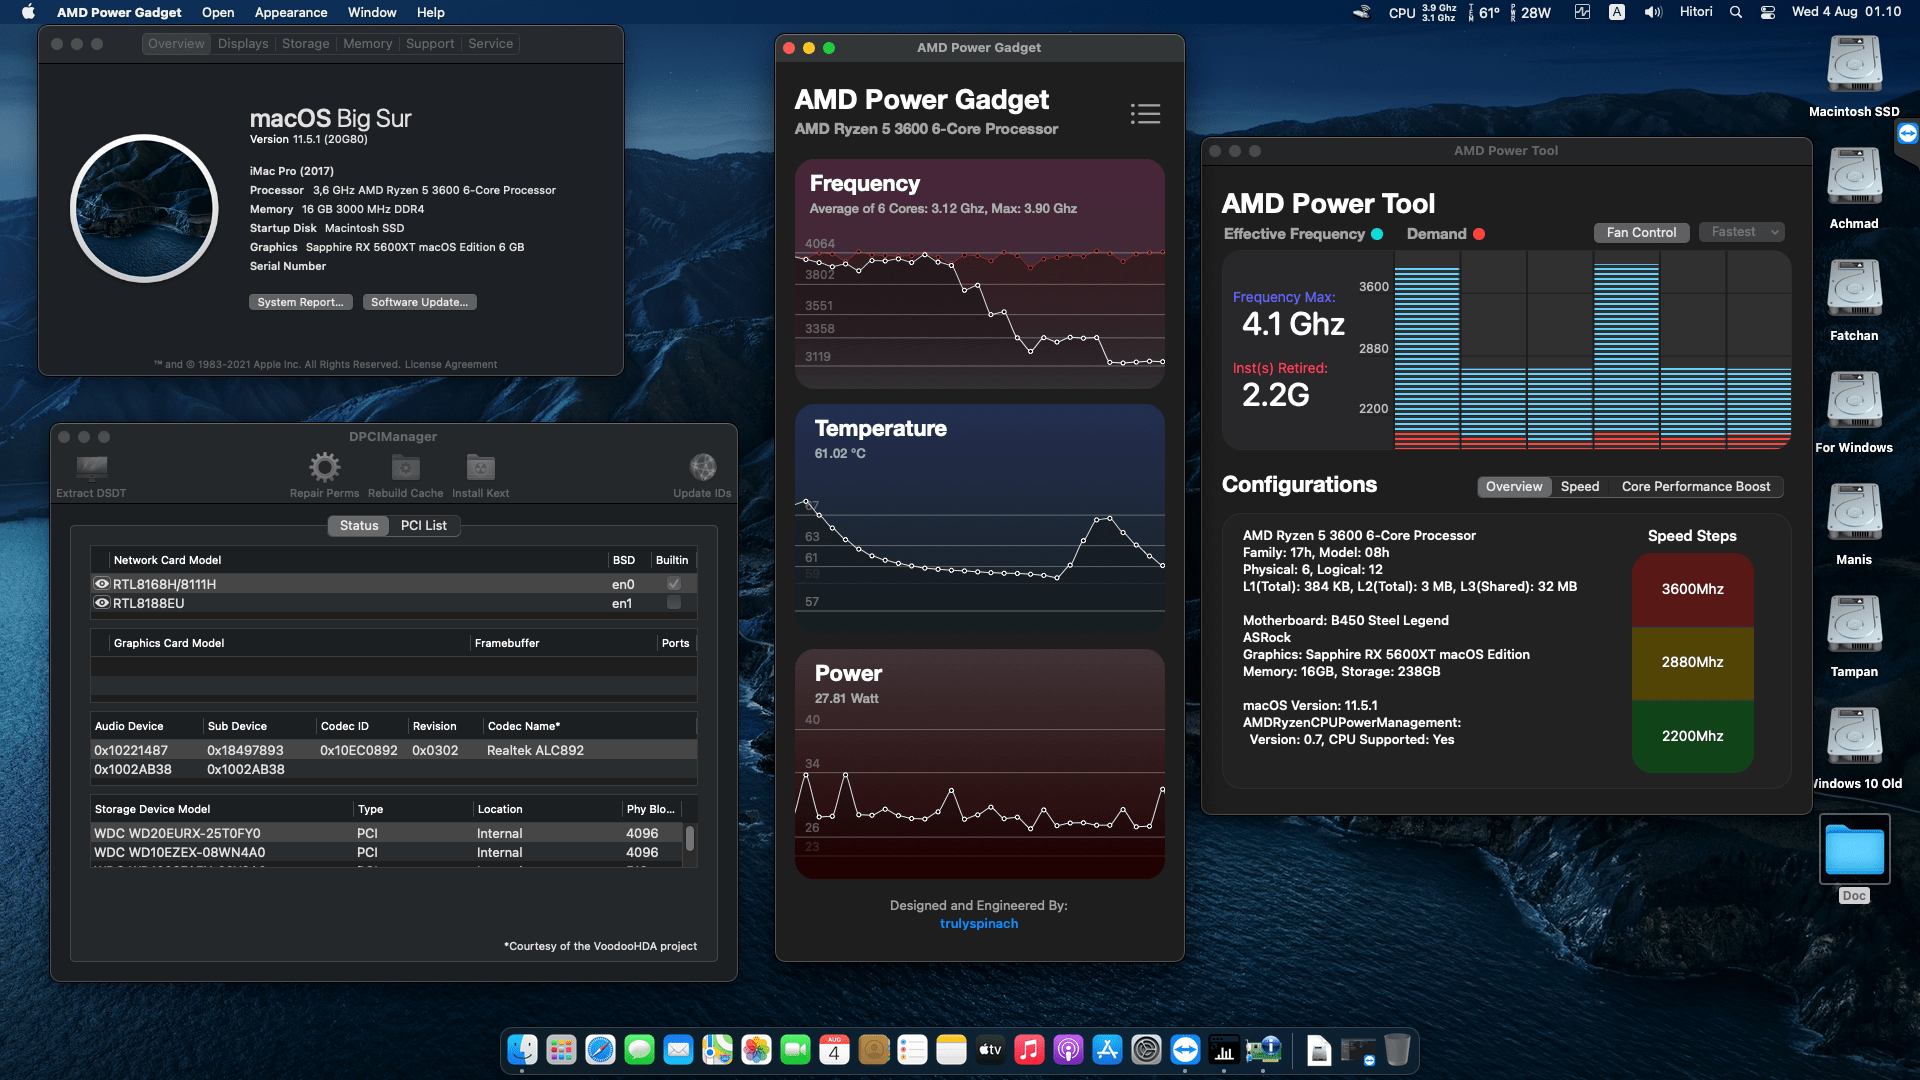1920x1080 pixels.
Task: Open Messages in the dock
Action: [x=639, y=1049]
